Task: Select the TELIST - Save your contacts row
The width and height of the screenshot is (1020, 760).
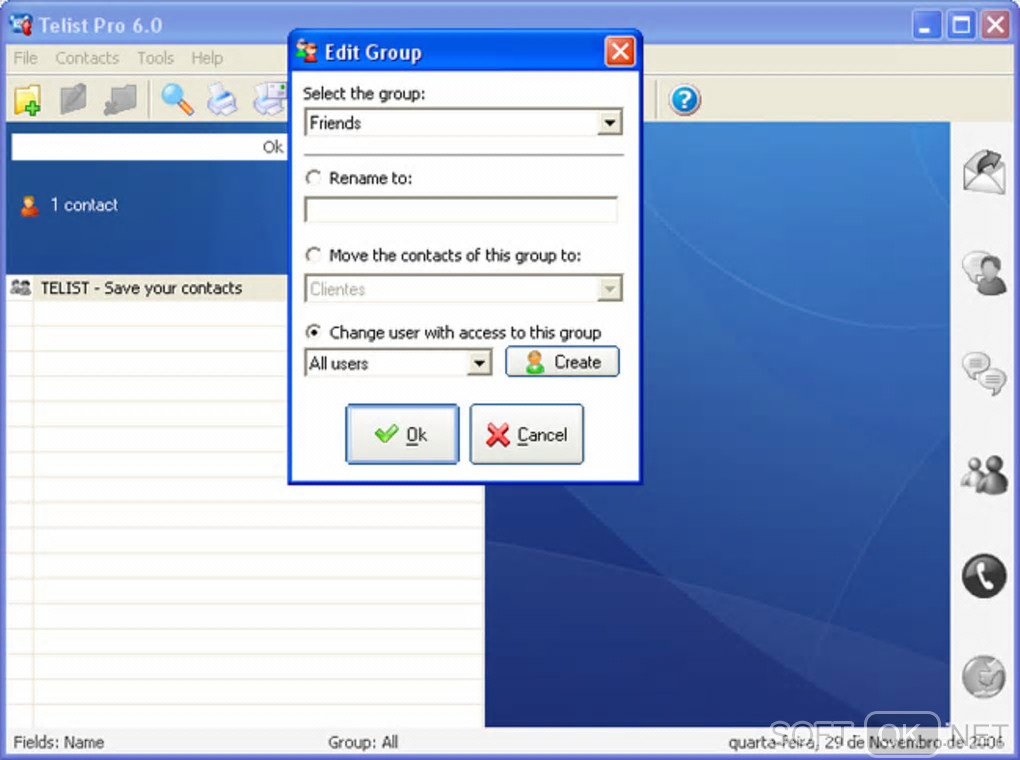Action: (146, 288)
